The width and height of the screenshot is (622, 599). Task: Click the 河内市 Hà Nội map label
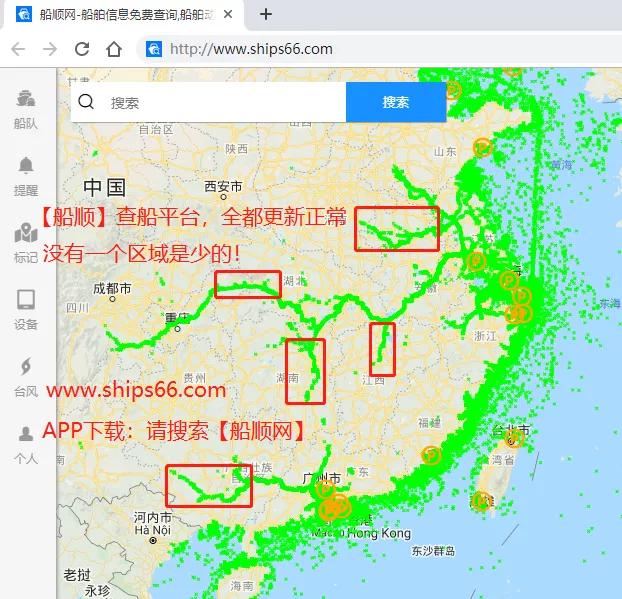click(153, 524)
